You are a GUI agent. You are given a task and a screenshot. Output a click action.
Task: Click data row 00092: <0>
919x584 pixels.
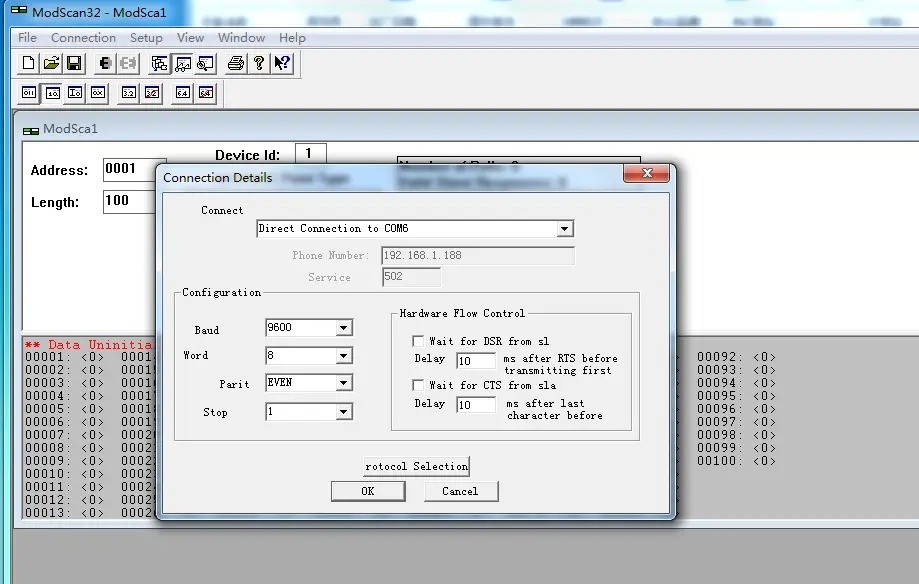click(737, 357)
